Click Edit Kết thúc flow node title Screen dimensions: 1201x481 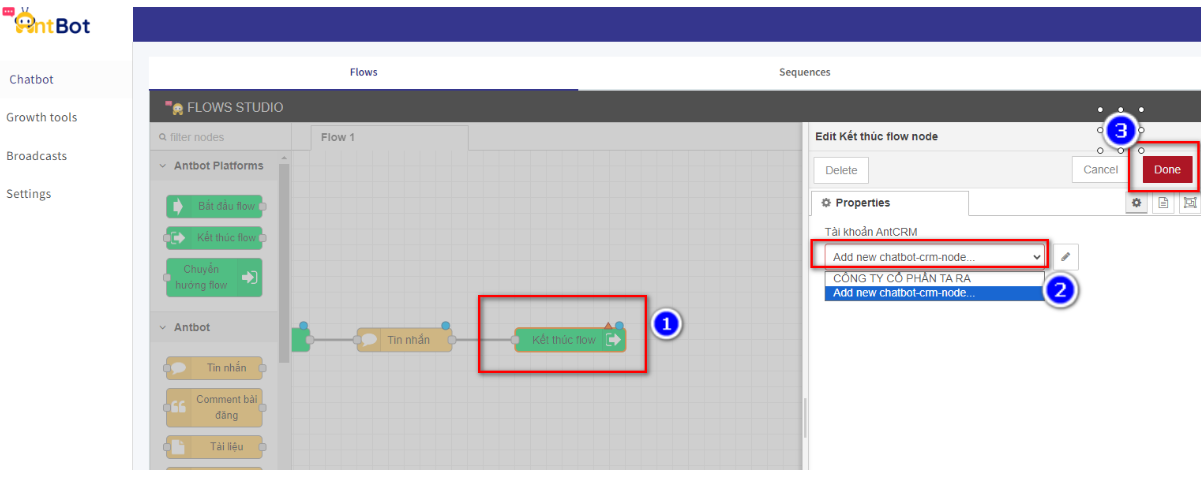(876, 137)
